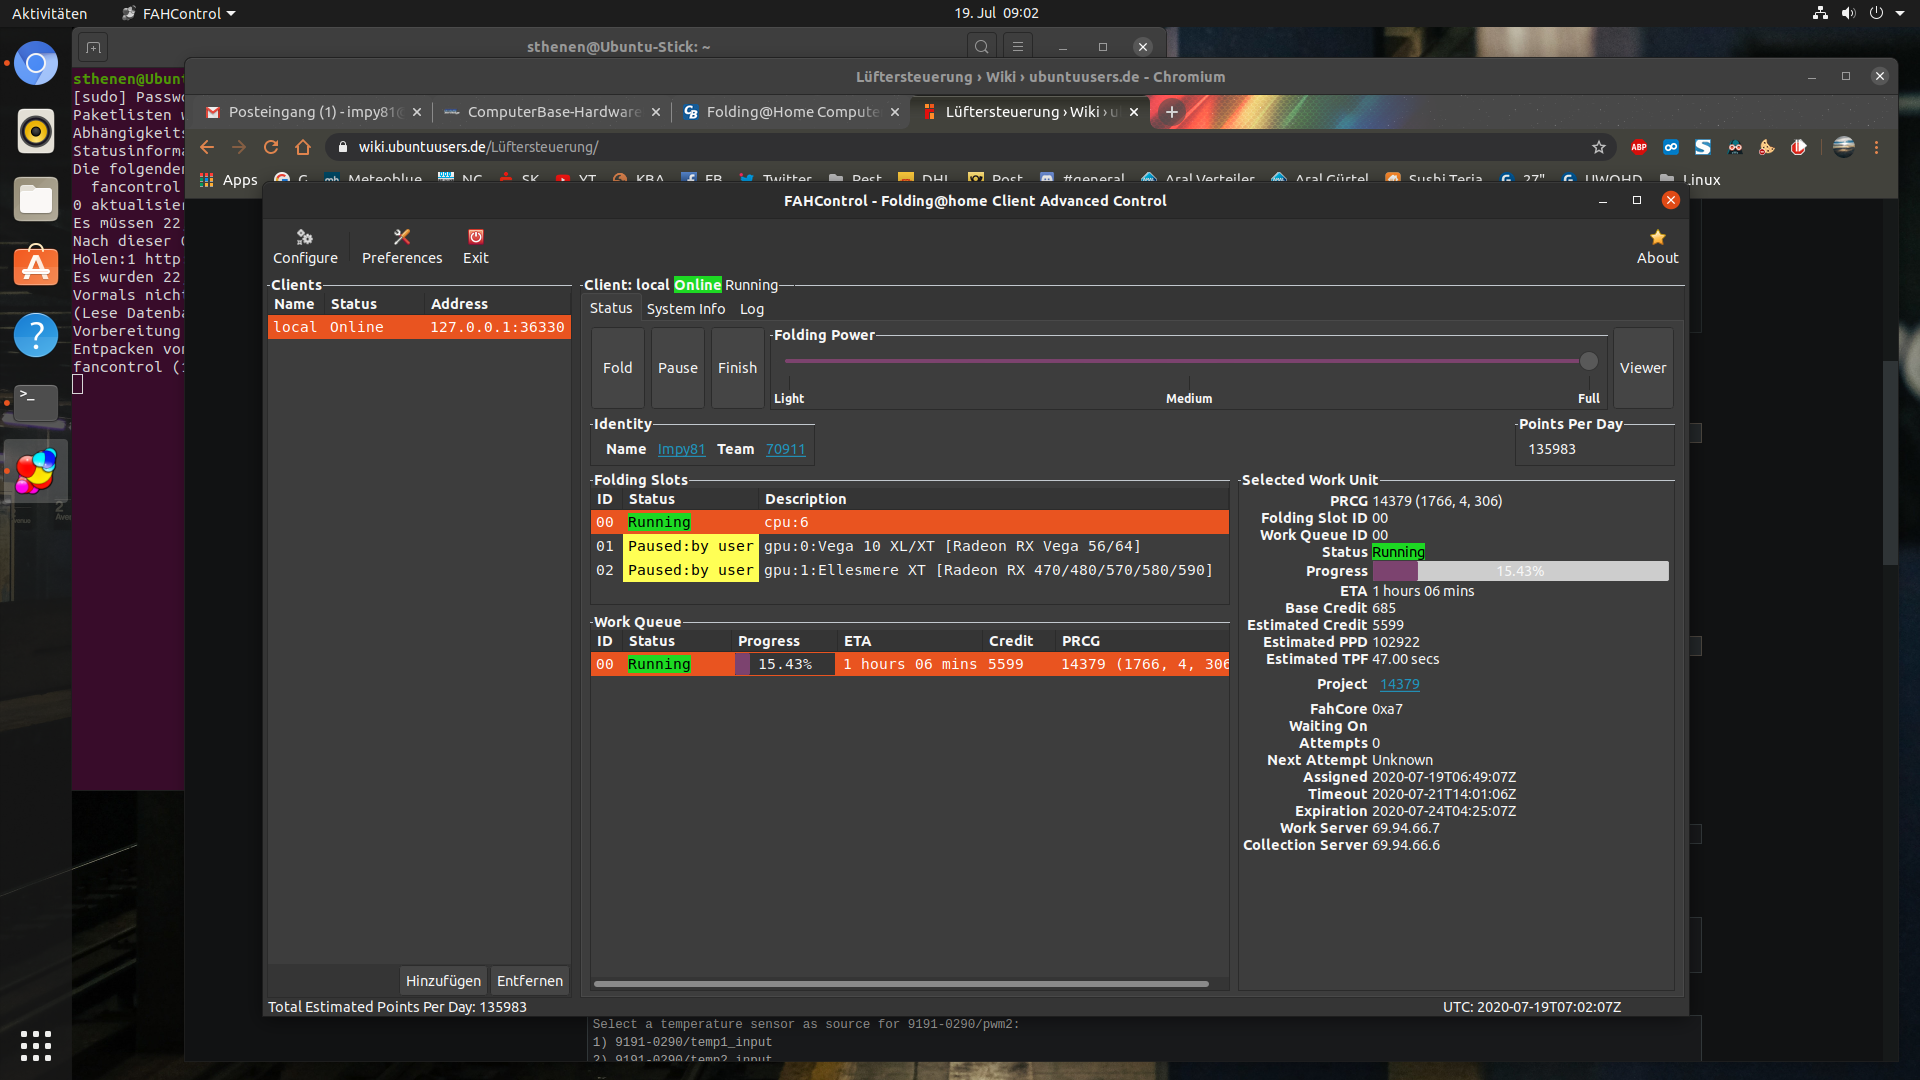
Task: Open Ubuntu Software from the dock
Action: click(x=36, y=267)
